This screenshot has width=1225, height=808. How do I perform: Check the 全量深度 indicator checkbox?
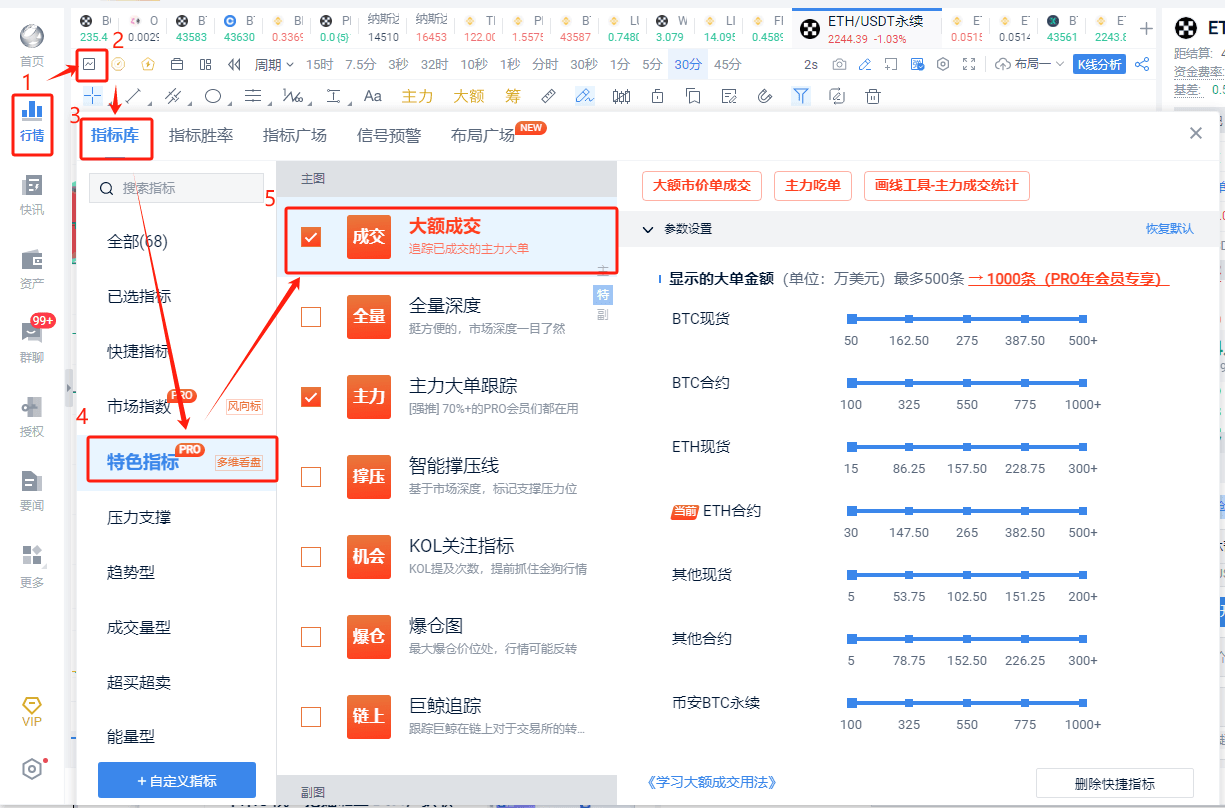coord(311,316)
